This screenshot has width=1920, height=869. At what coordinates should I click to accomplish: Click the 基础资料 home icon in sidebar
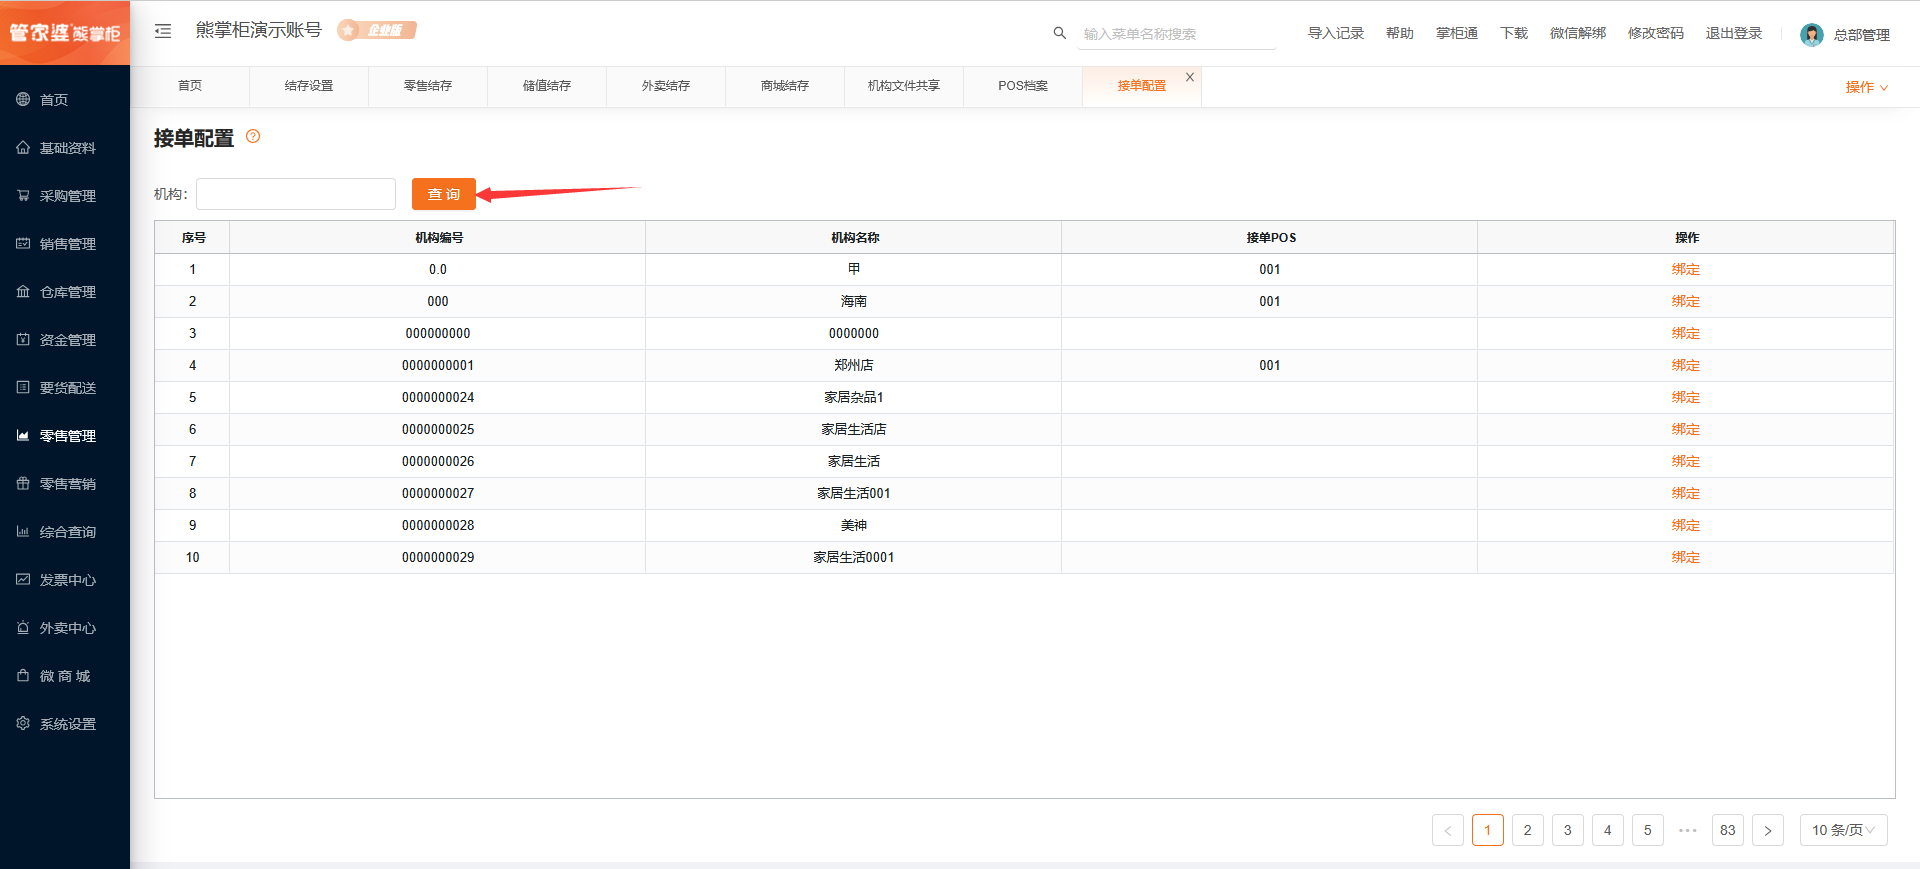23,147
